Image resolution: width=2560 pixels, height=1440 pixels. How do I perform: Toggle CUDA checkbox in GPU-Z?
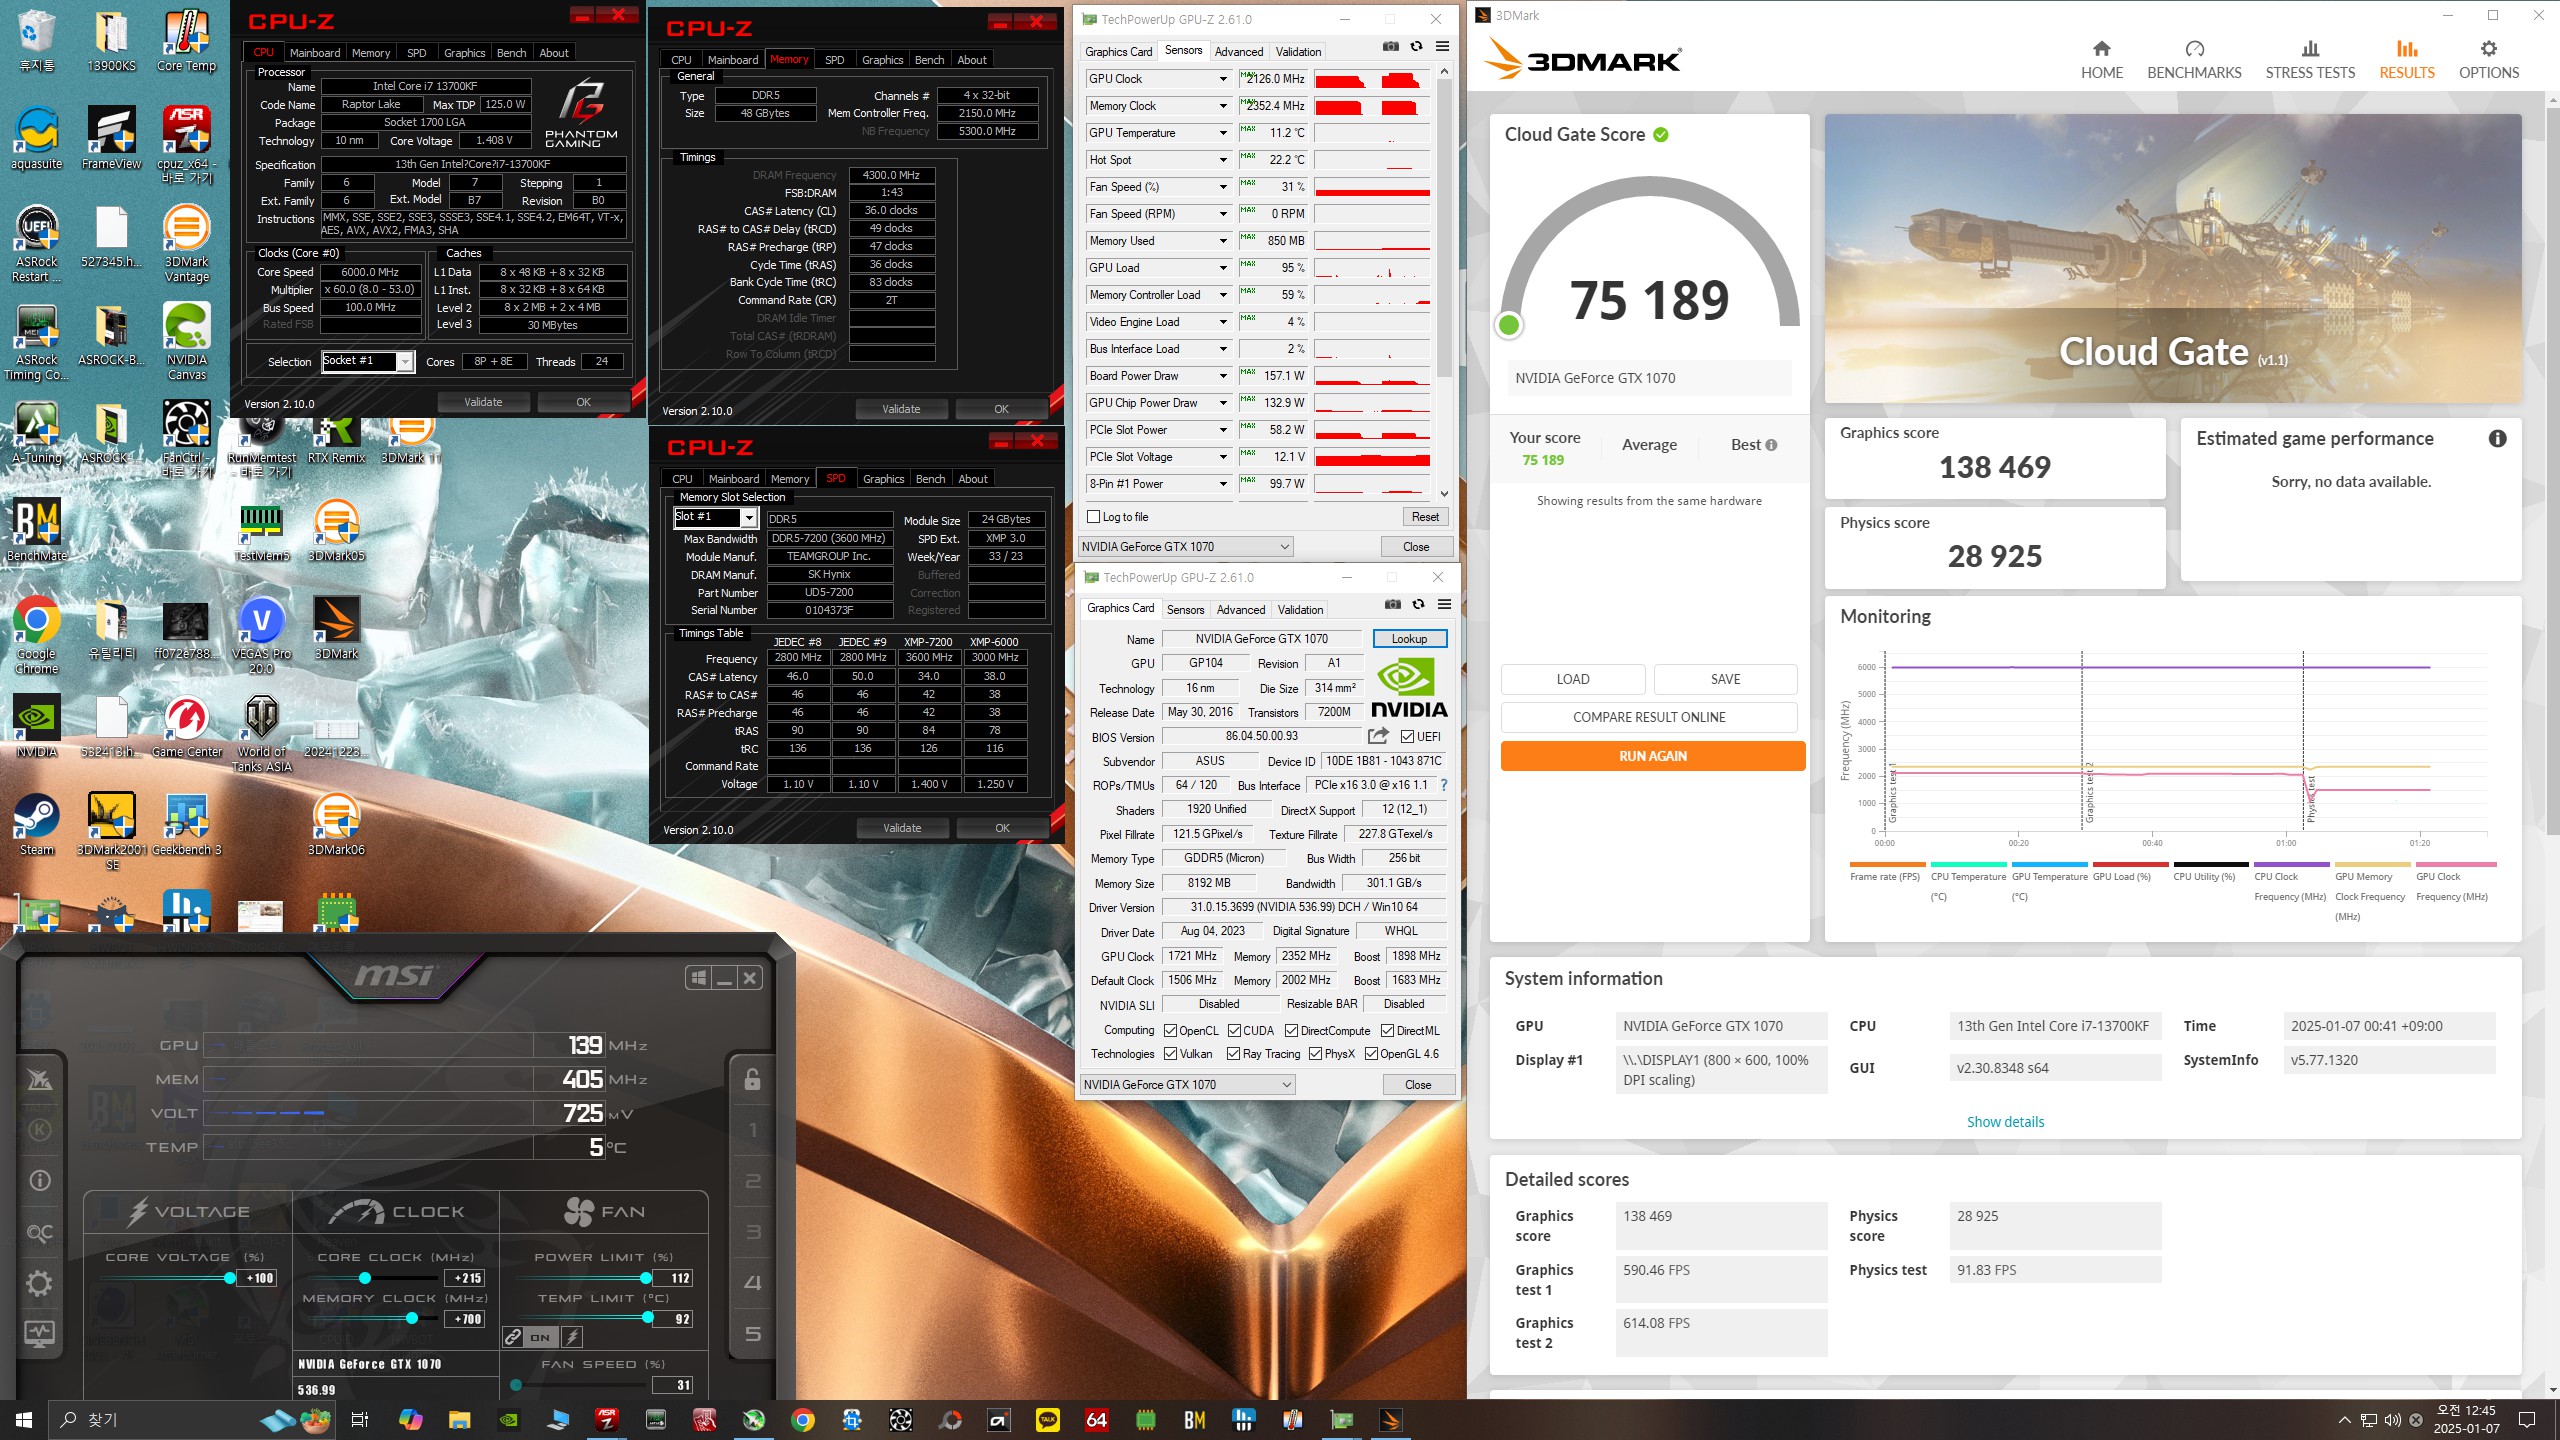tap(1234, 1030)
